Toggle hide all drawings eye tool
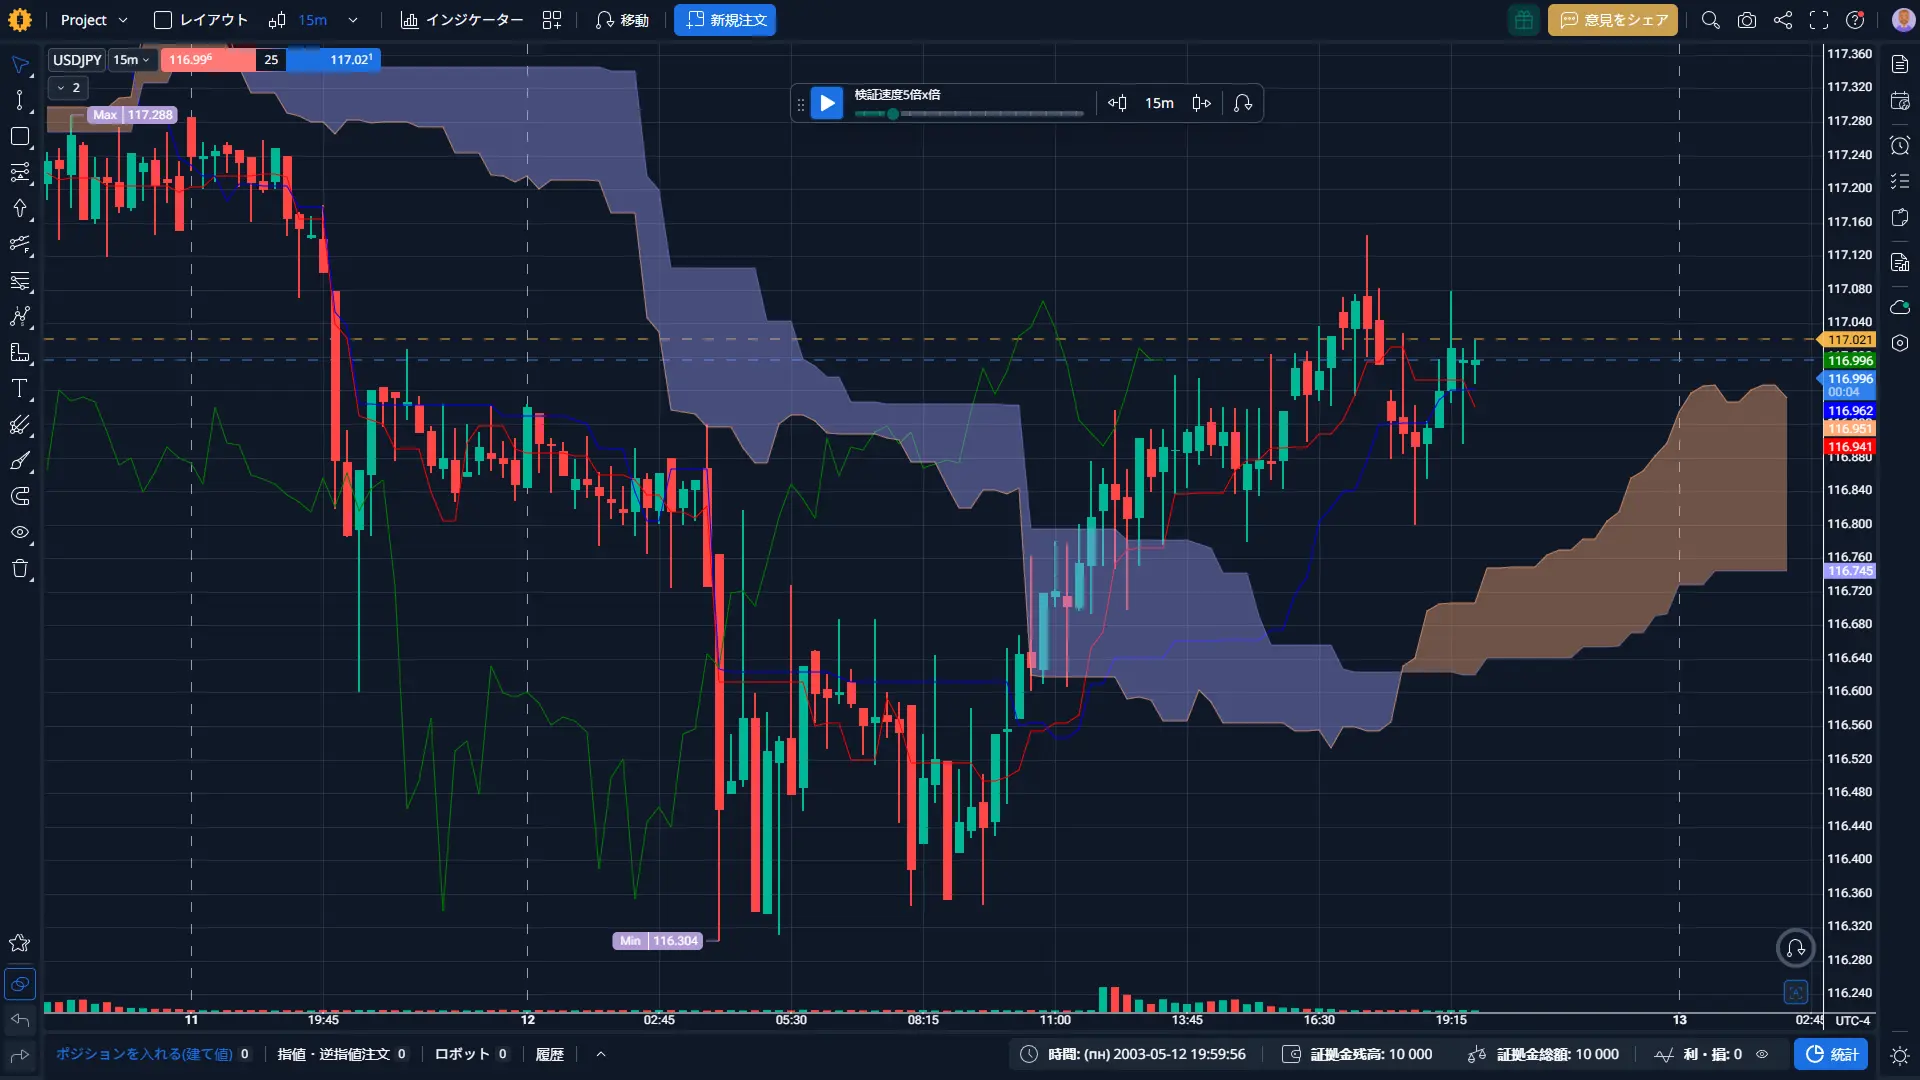This screenshot has height=1080, width=1920. coord(19,533)
